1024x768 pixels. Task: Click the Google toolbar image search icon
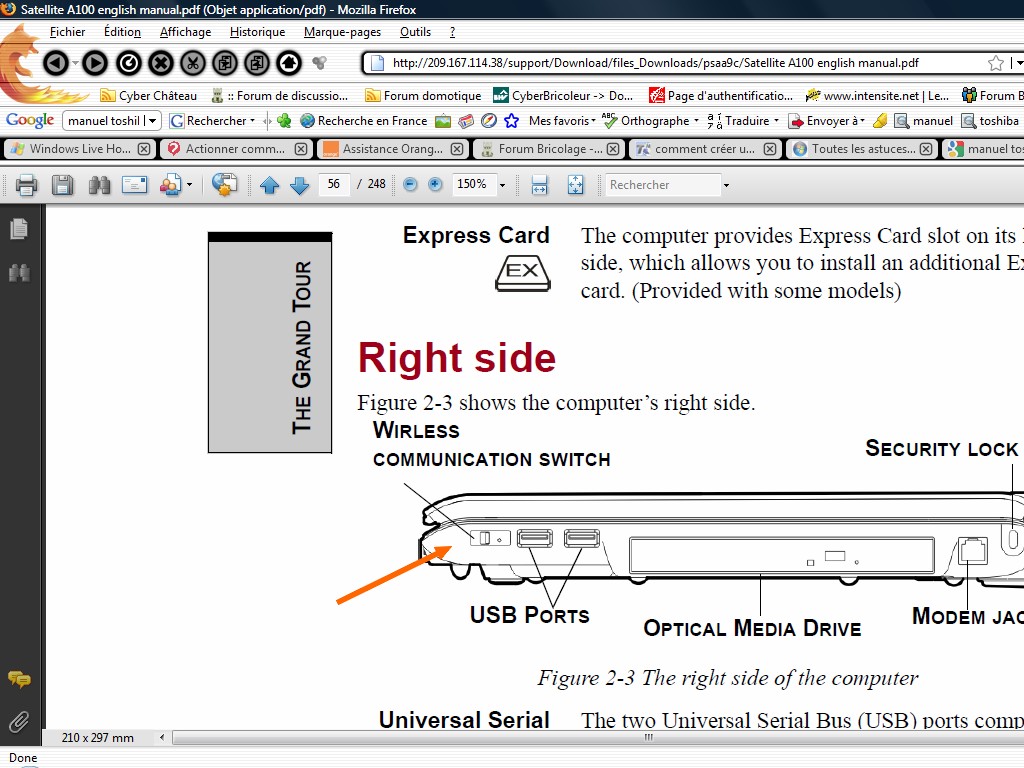[x=443, y=121]
